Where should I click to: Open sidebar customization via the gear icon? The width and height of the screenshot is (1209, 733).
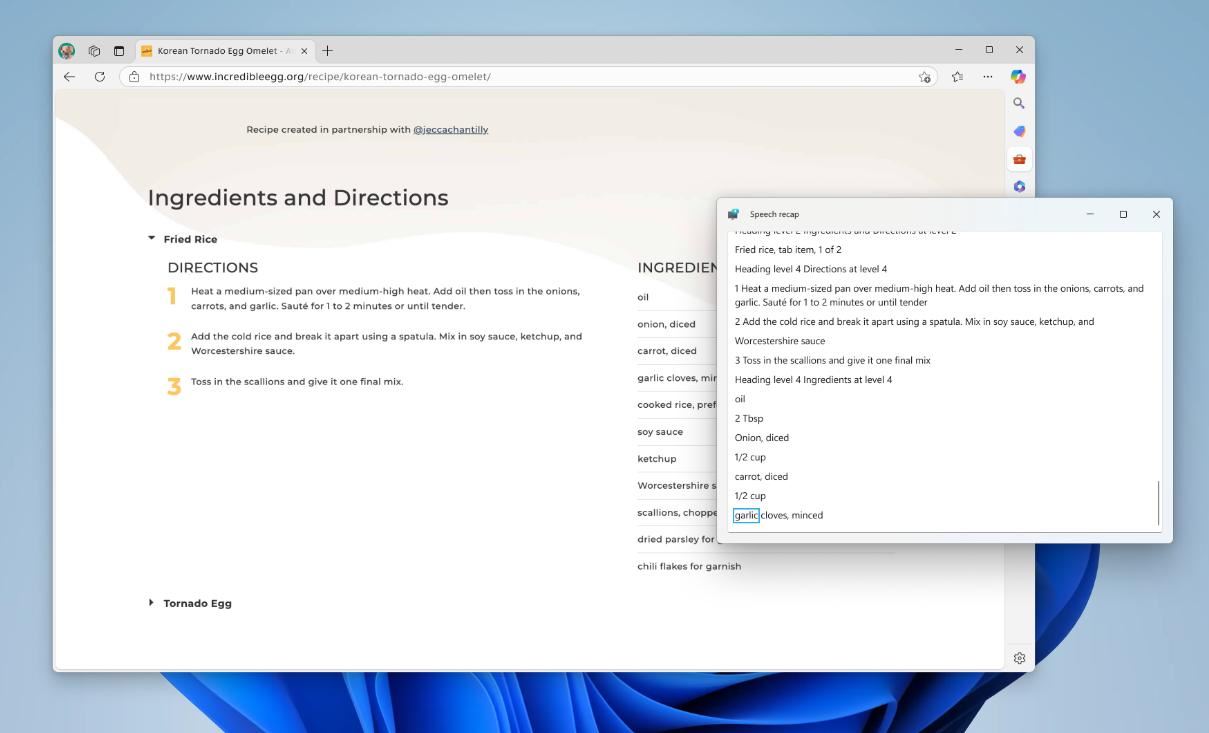pyautogui.click(x=1019, y=657)
